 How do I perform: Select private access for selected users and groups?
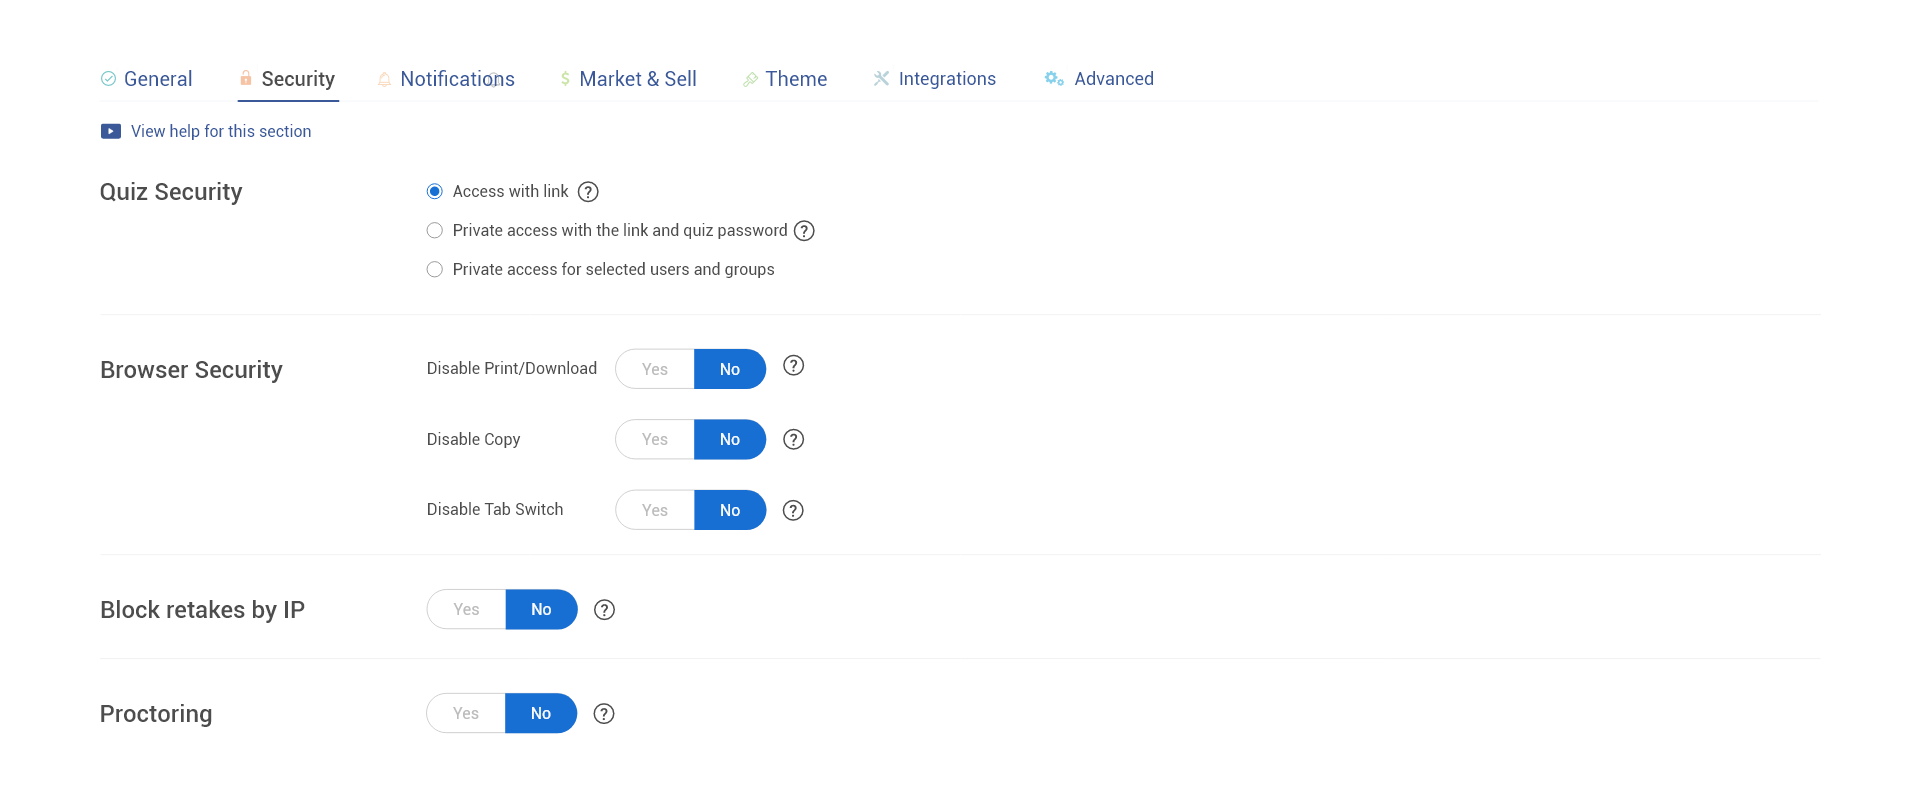pos(435,270)
